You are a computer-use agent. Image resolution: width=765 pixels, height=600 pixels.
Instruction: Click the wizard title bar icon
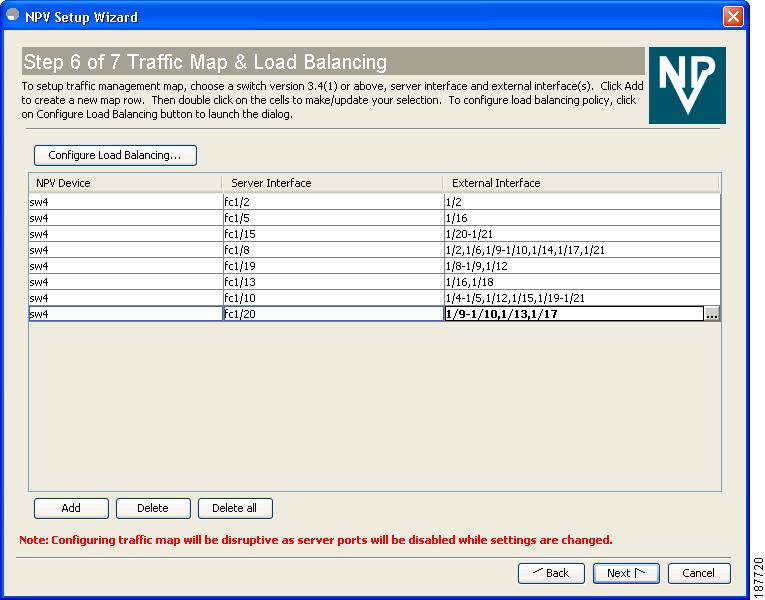pos(13,16)
